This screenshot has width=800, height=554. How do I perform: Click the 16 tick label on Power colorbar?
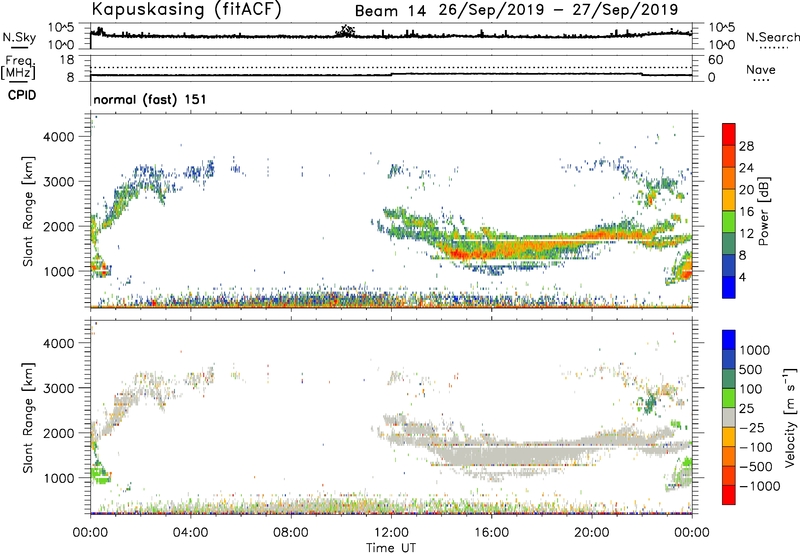(x=746, y=211)
